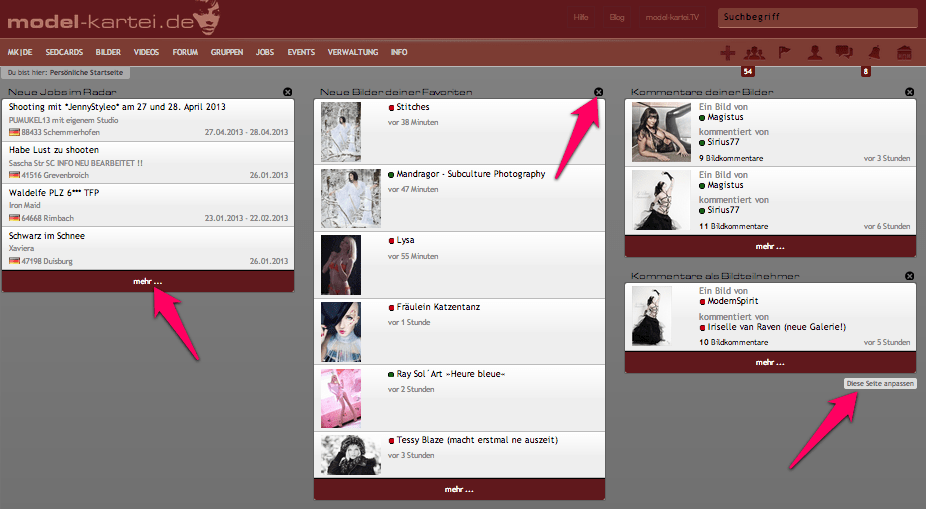Click 'mehr ...' under Neue Jobs im Radar
This screenshot has height=509, width=926.
pyautogui.click(x=148, y=282)
